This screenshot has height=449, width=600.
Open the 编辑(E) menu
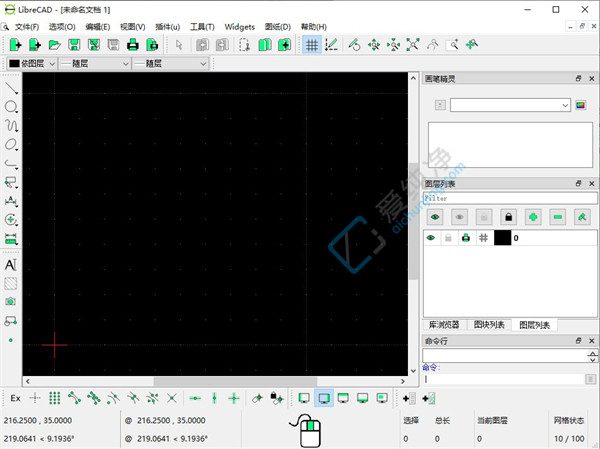(x=98, y=27)
